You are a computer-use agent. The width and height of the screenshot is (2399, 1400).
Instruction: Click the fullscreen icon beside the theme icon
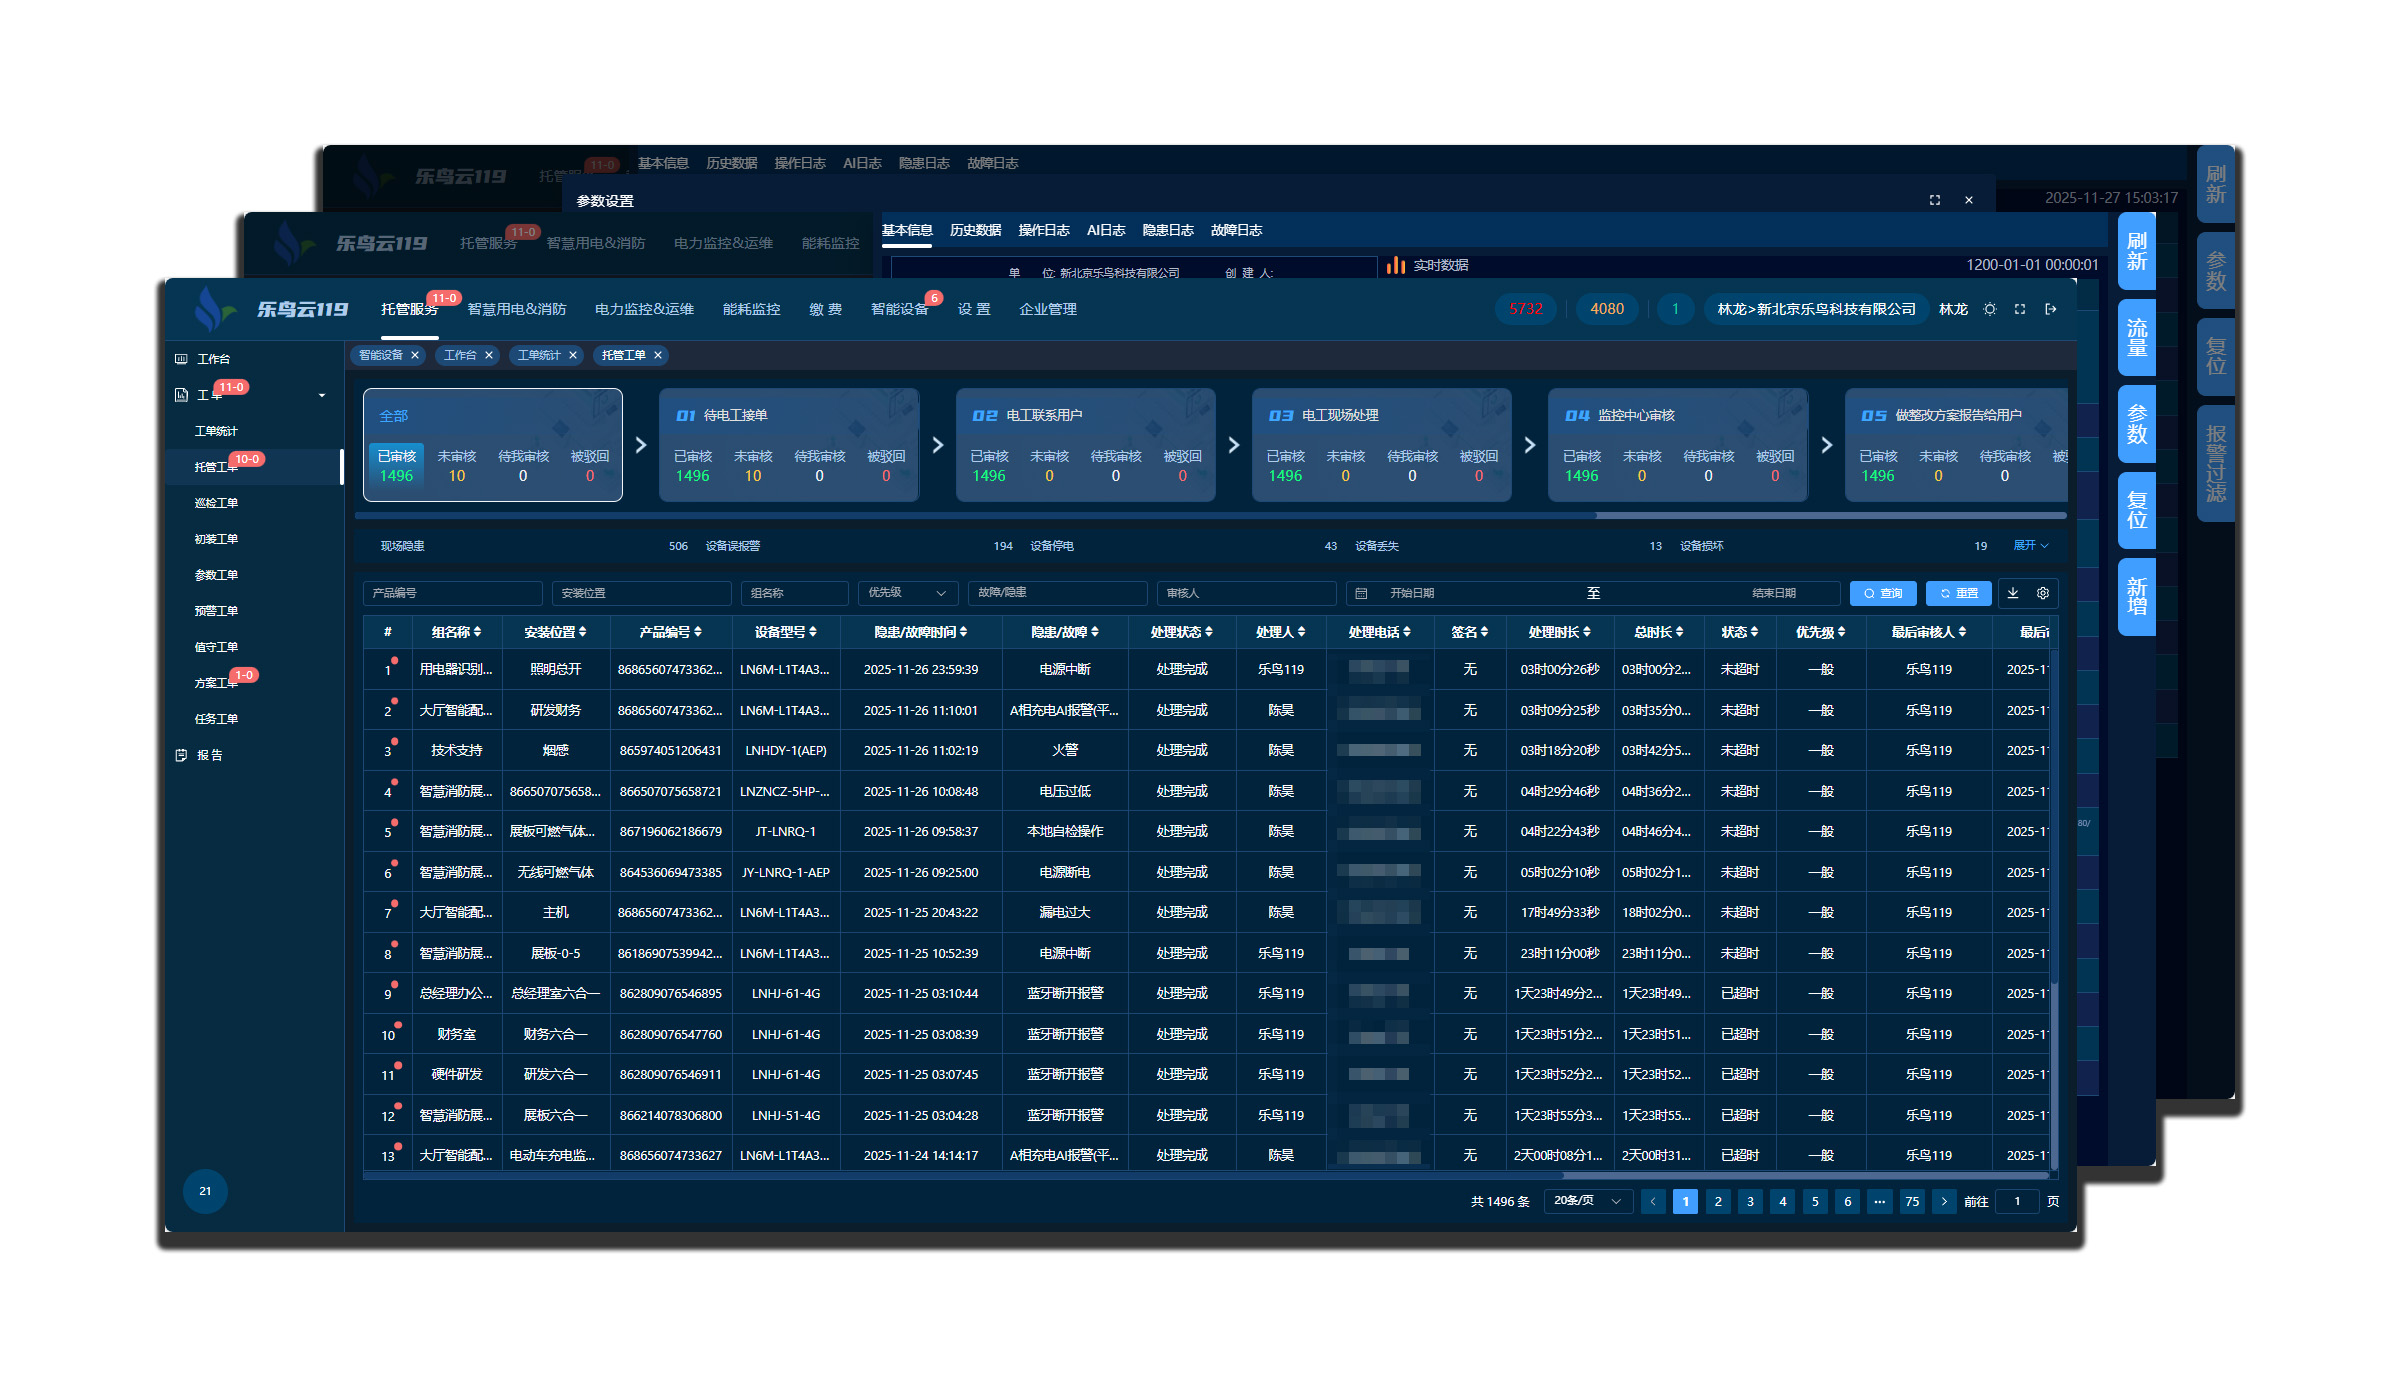(x=2020, y=310)
